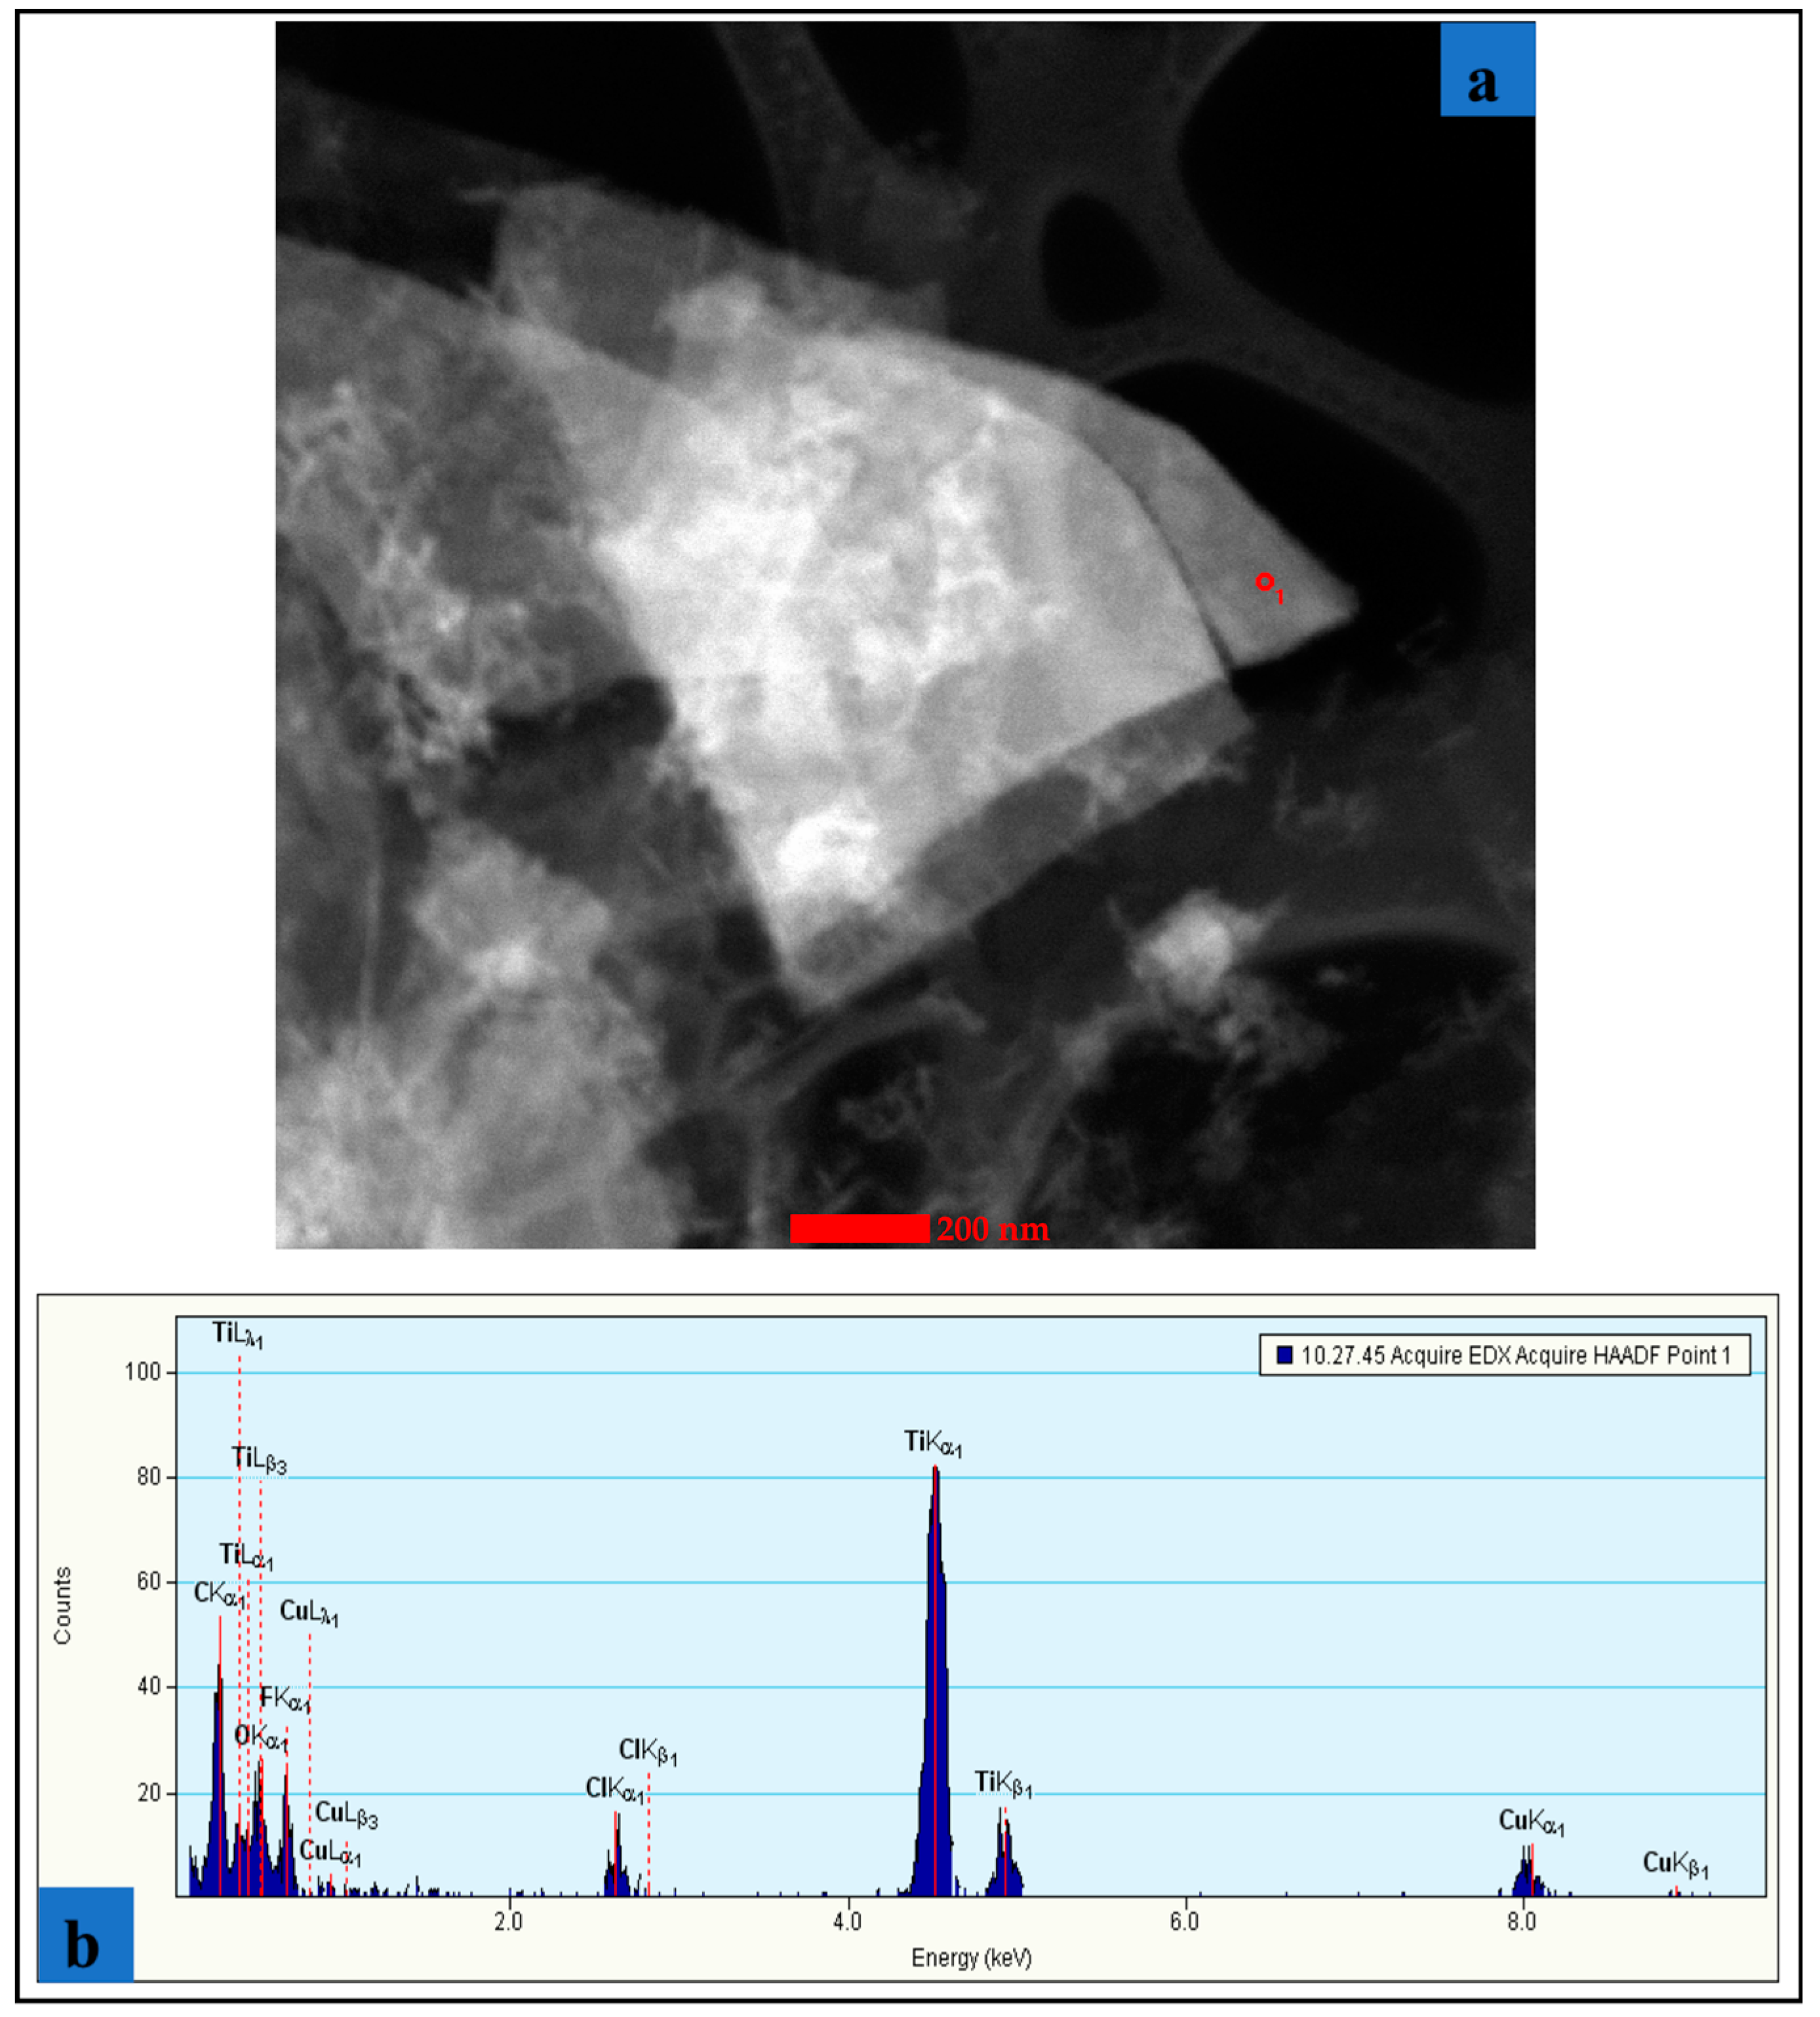The image size is (1820, 2017).
Task: Click the Energy (keV) axis title
Action: tap(971, 1957)
